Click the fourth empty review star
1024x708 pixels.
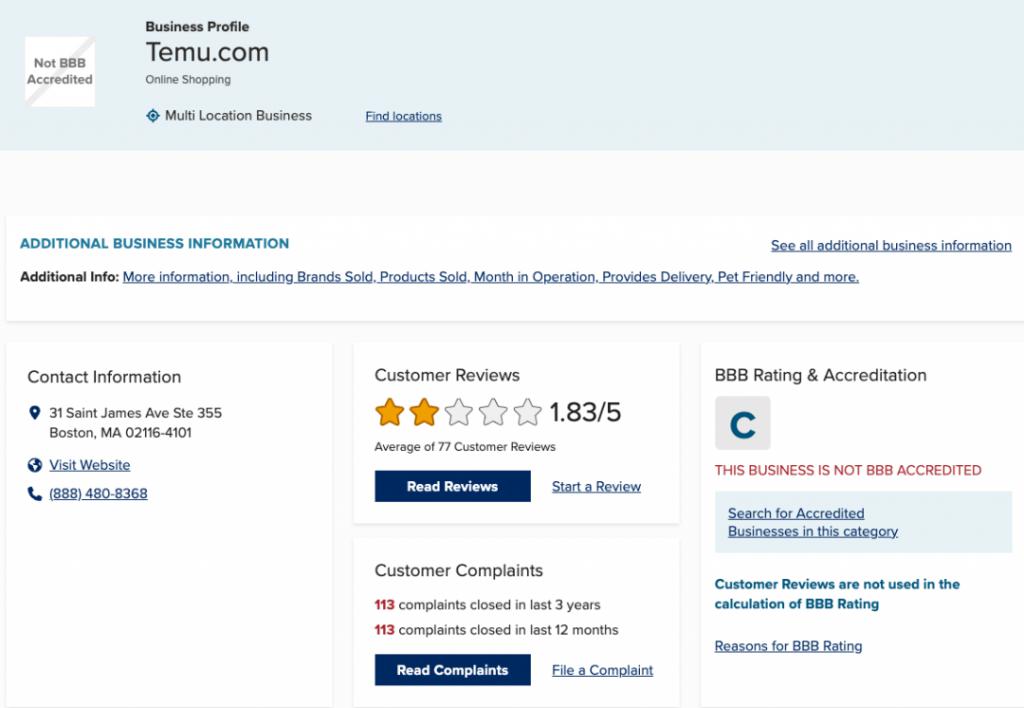[493, 412]
